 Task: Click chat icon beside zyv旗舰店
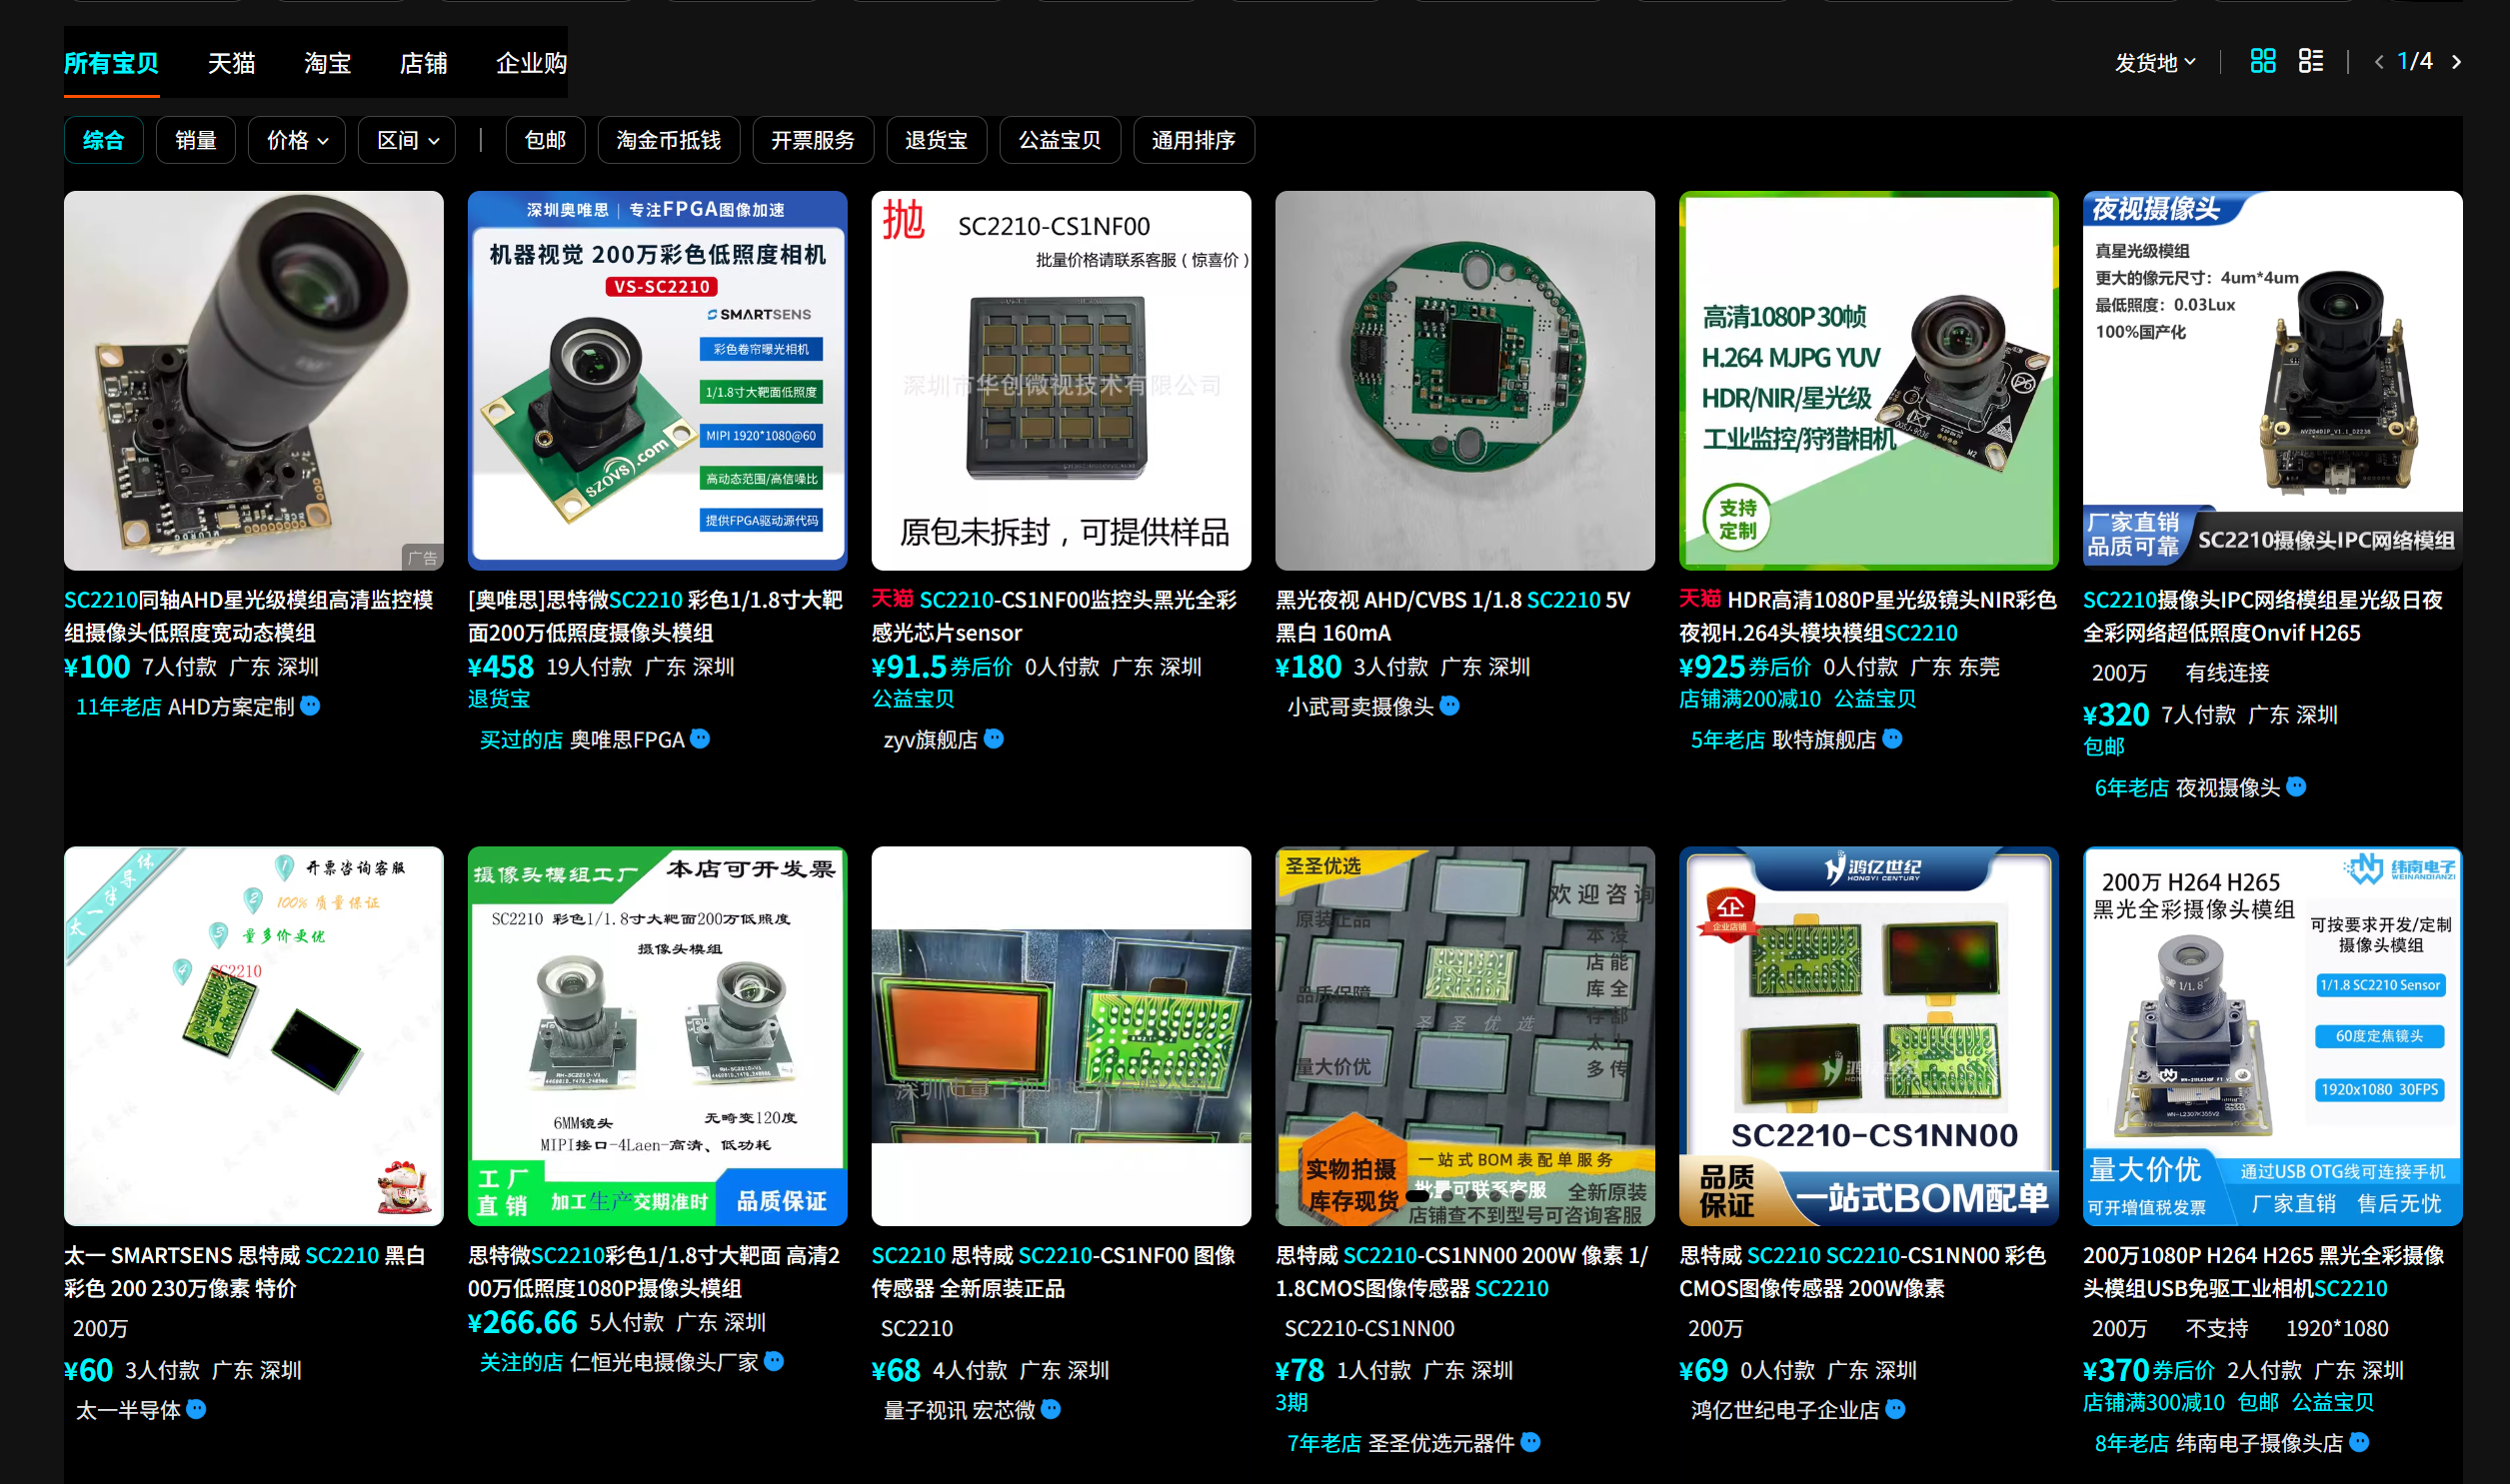point(994,739)
